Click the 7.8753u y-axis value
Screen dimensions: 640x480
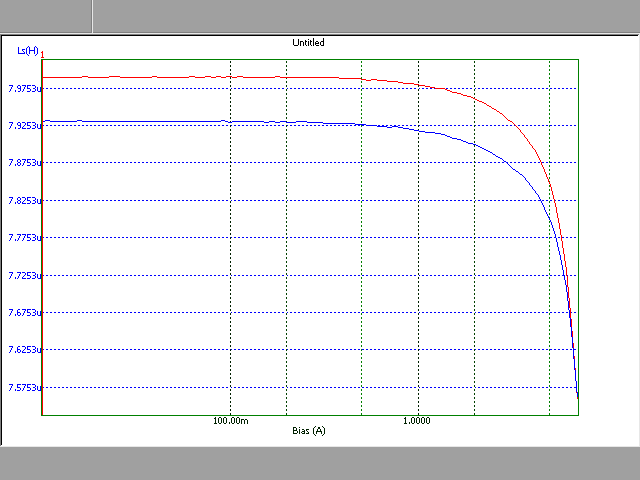(x=25, y=163)
